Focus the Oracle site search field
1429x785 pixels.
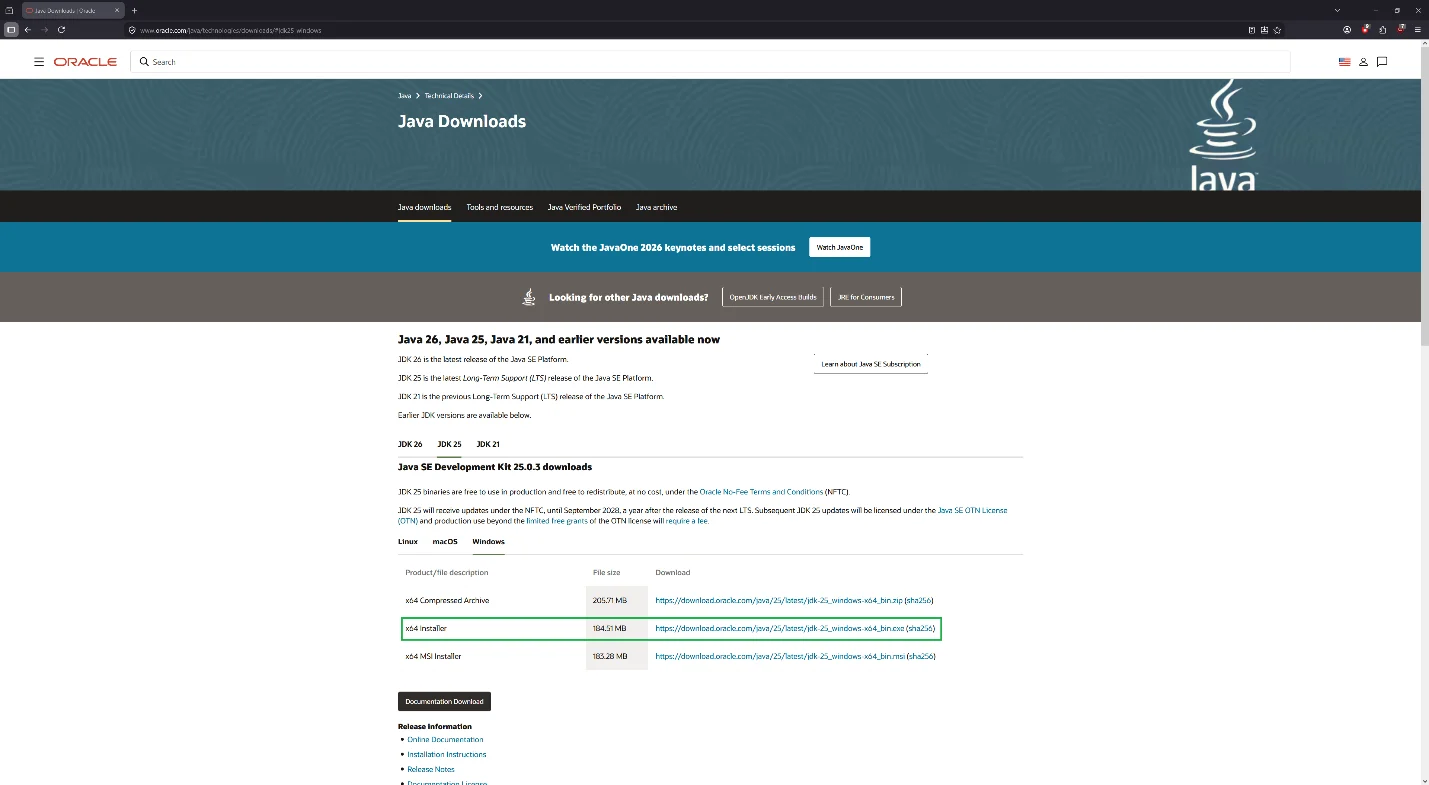[710, 62]
